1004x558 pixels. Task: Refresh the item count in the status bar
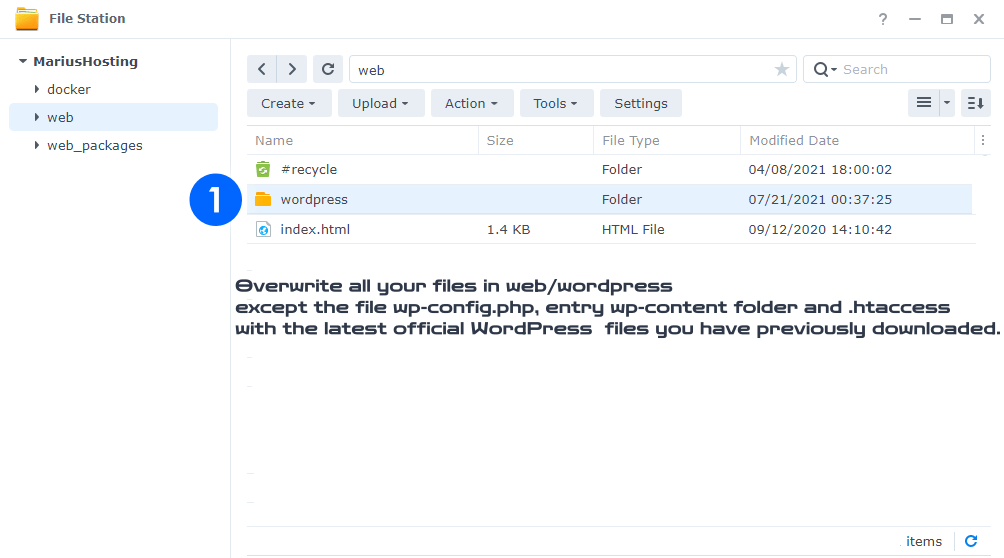pos(971,541)
